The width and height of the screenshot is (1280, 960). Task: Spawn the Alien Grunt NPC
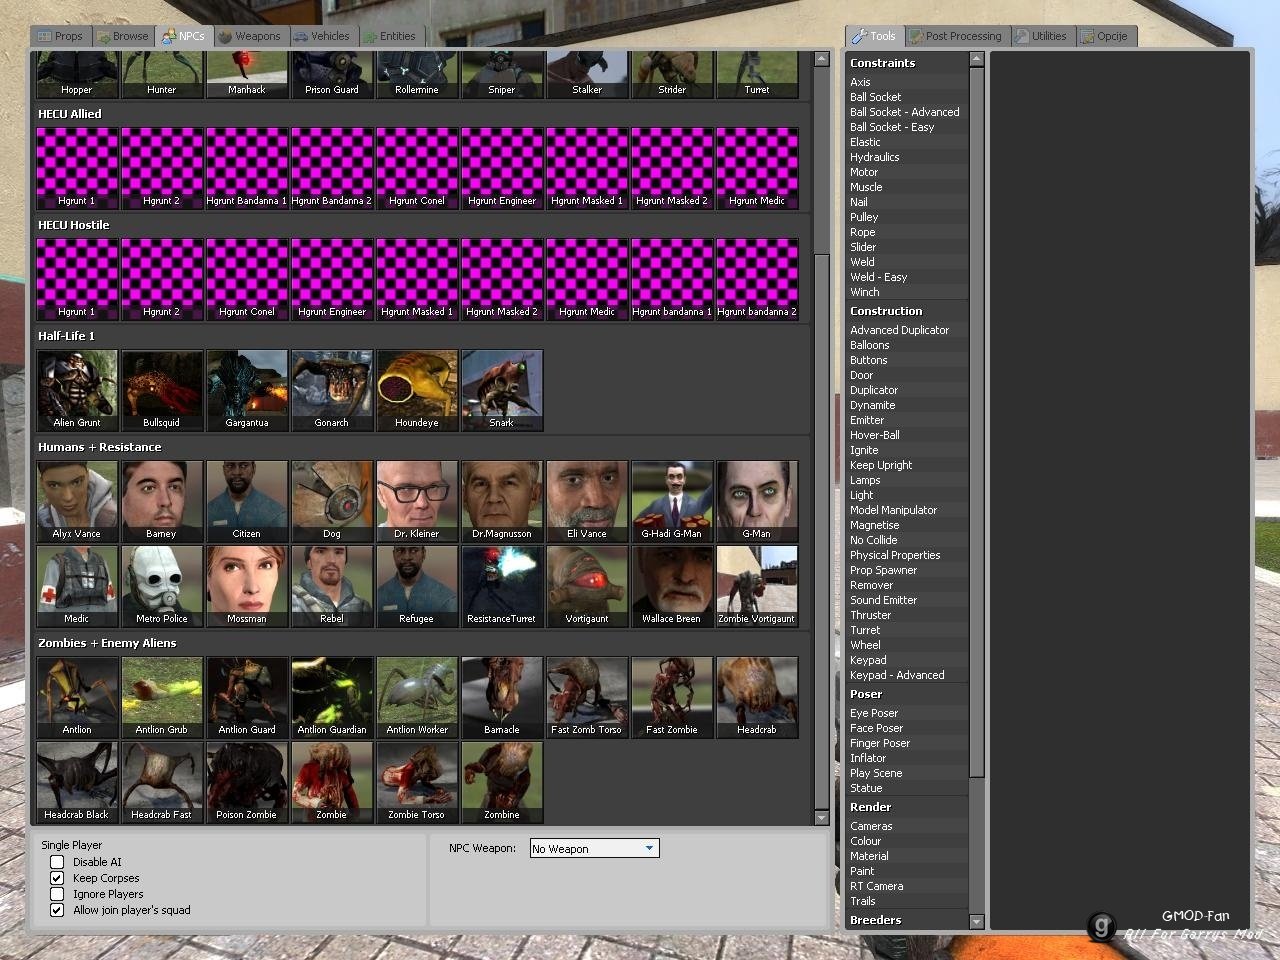click(x=77, y=390)
